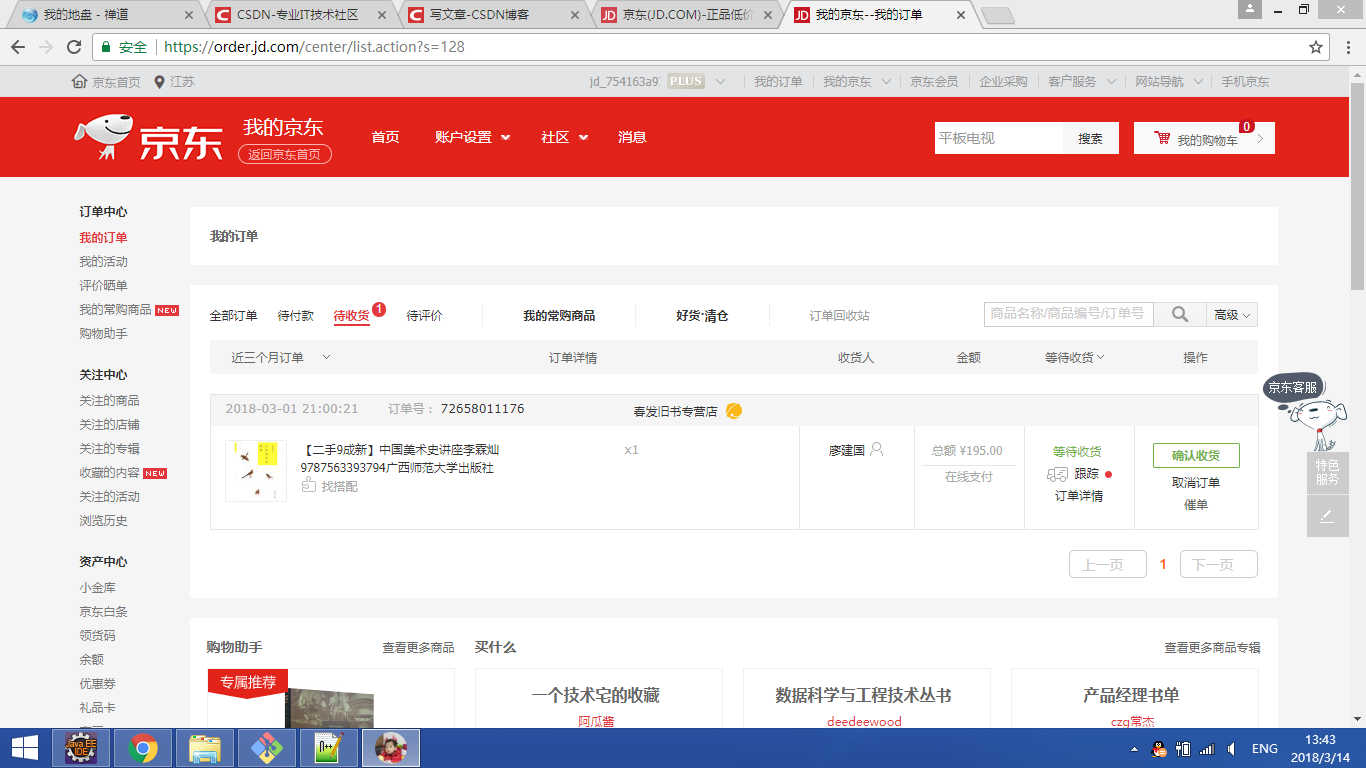Open 浏览历史 in the sidebar
The width and height of the screenshot is (1366, 768).
point(104,520)
